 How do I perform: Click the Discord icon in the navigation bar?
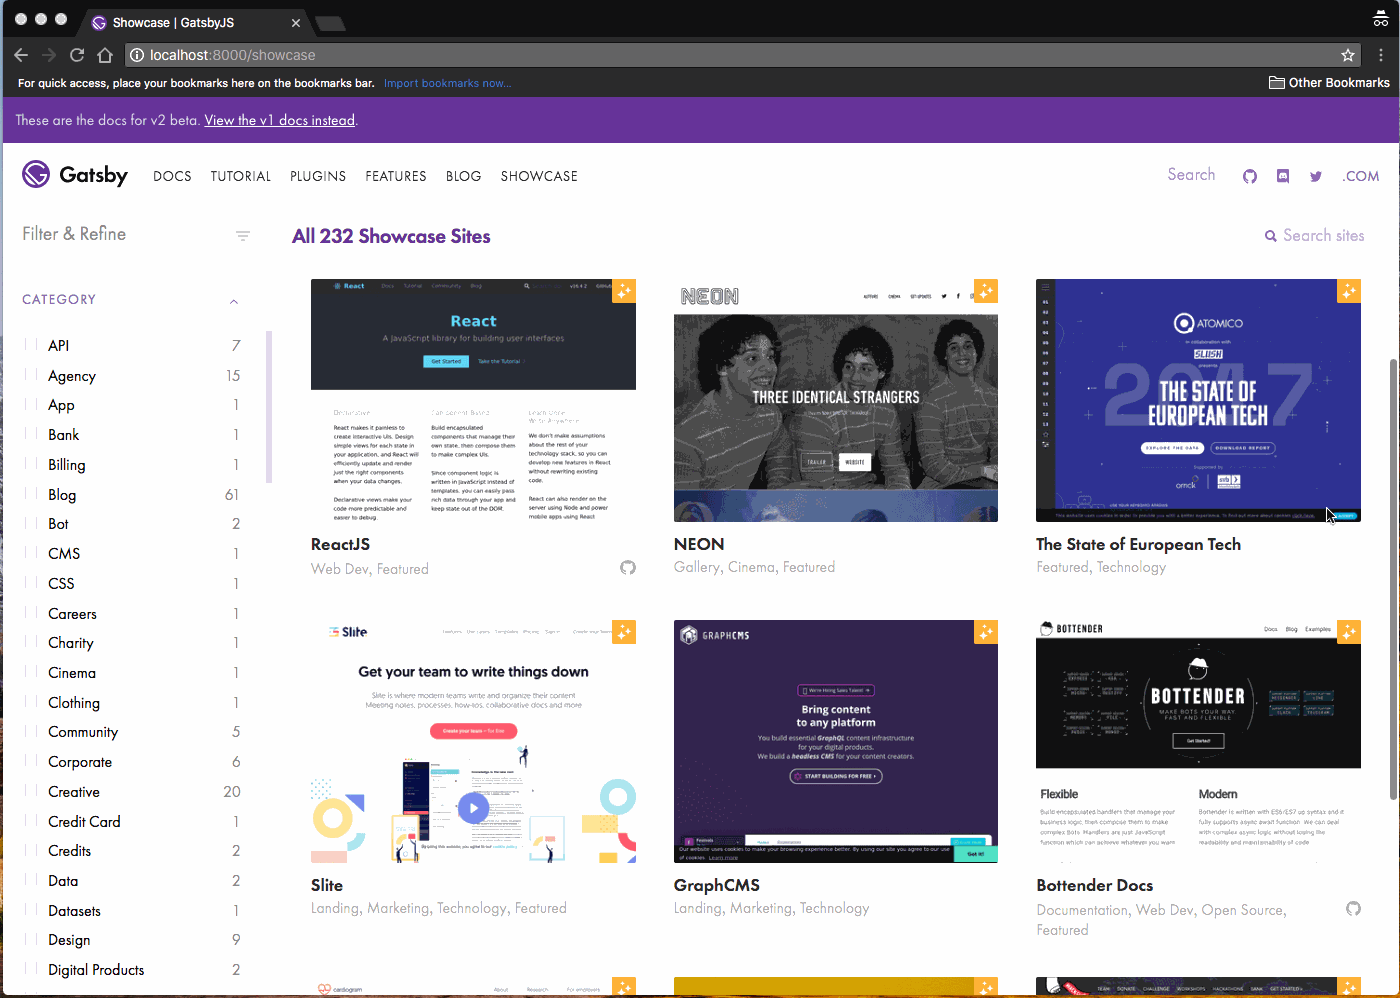[x=1283, y=176]
